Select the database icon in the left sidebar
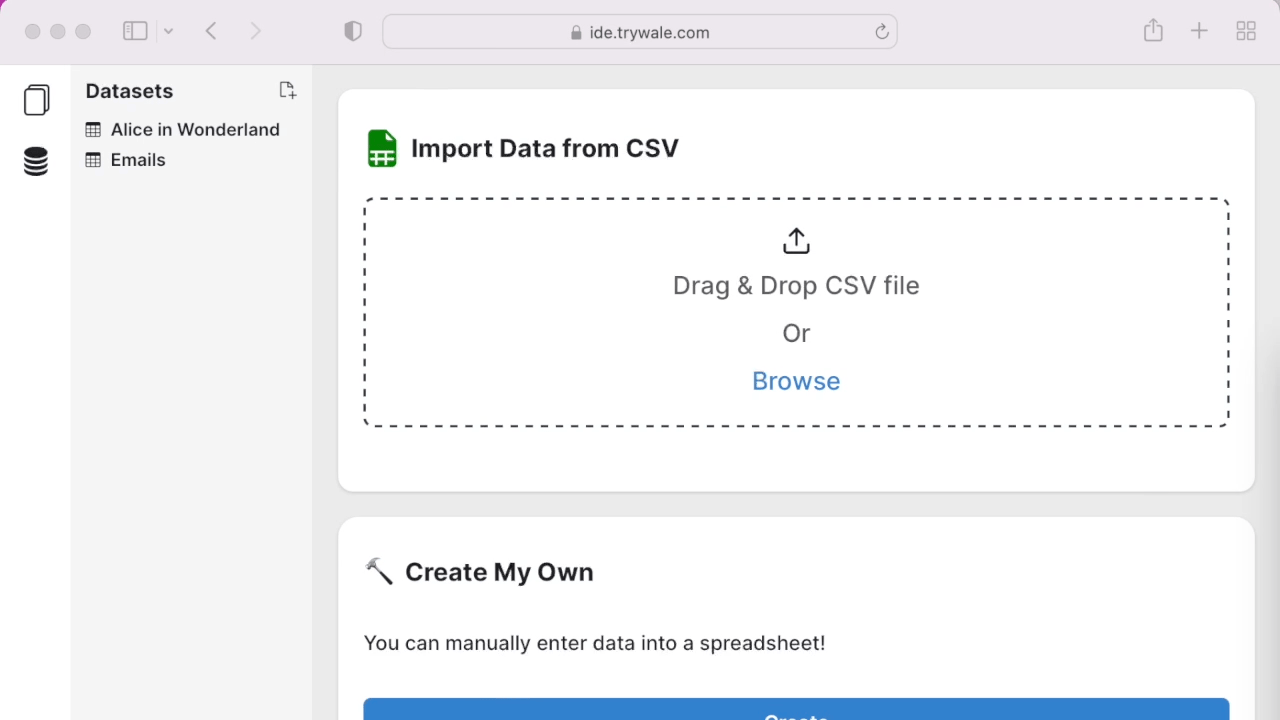This screenshot has height=720, width=1280. point(36,161)
